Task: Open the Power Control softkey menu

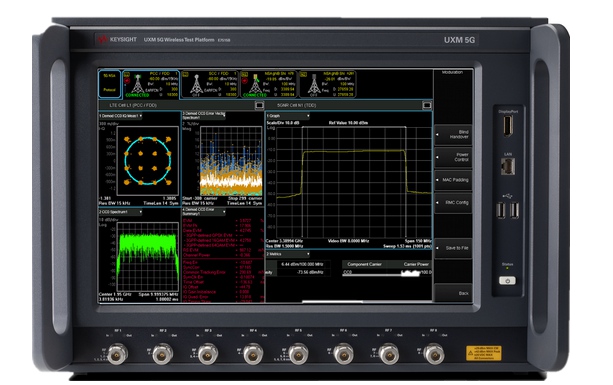Action: pos(453,158)
